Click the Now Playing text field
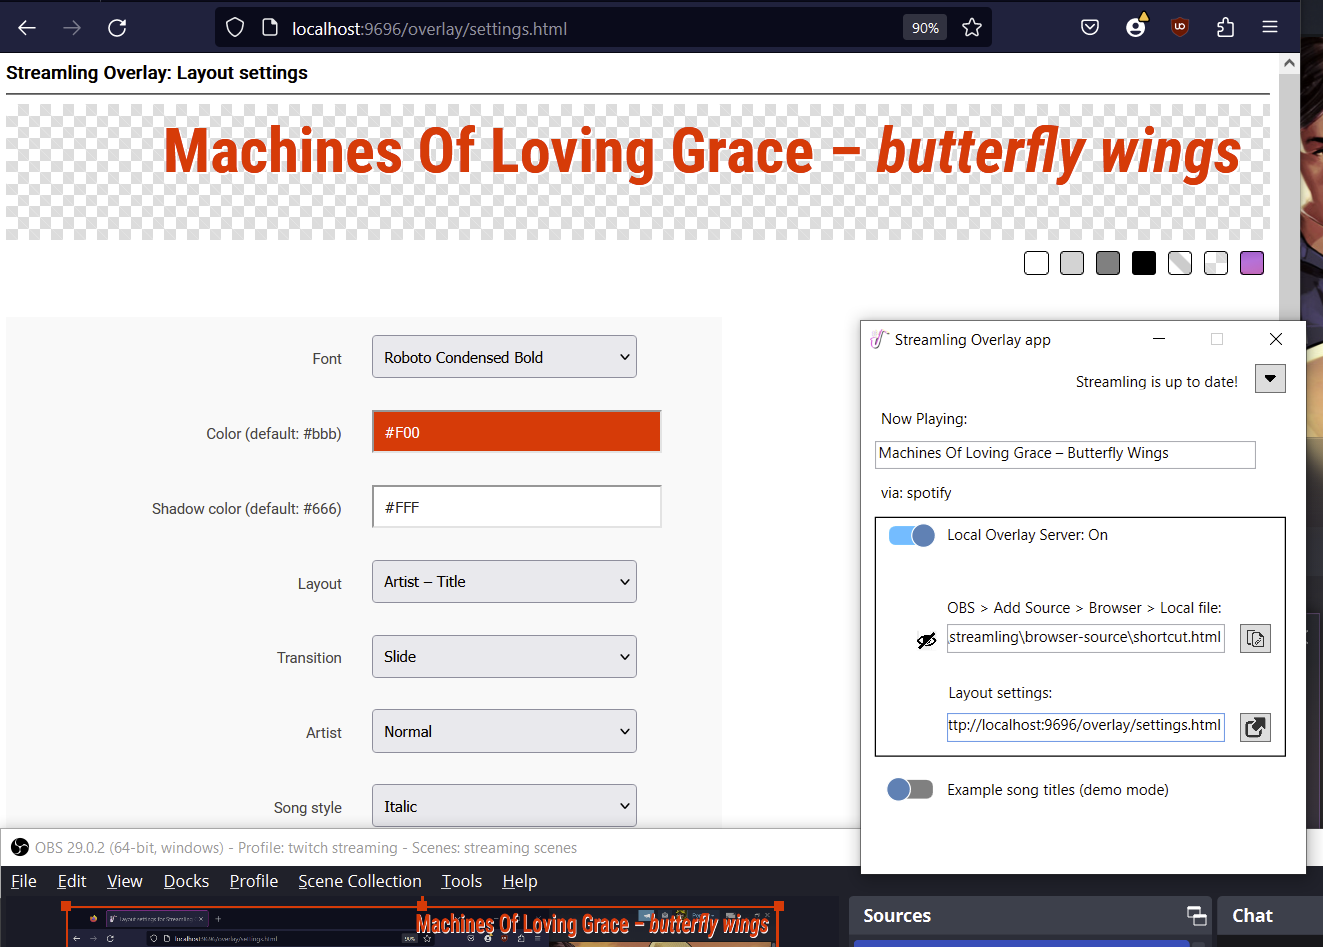 [1065, 454]
